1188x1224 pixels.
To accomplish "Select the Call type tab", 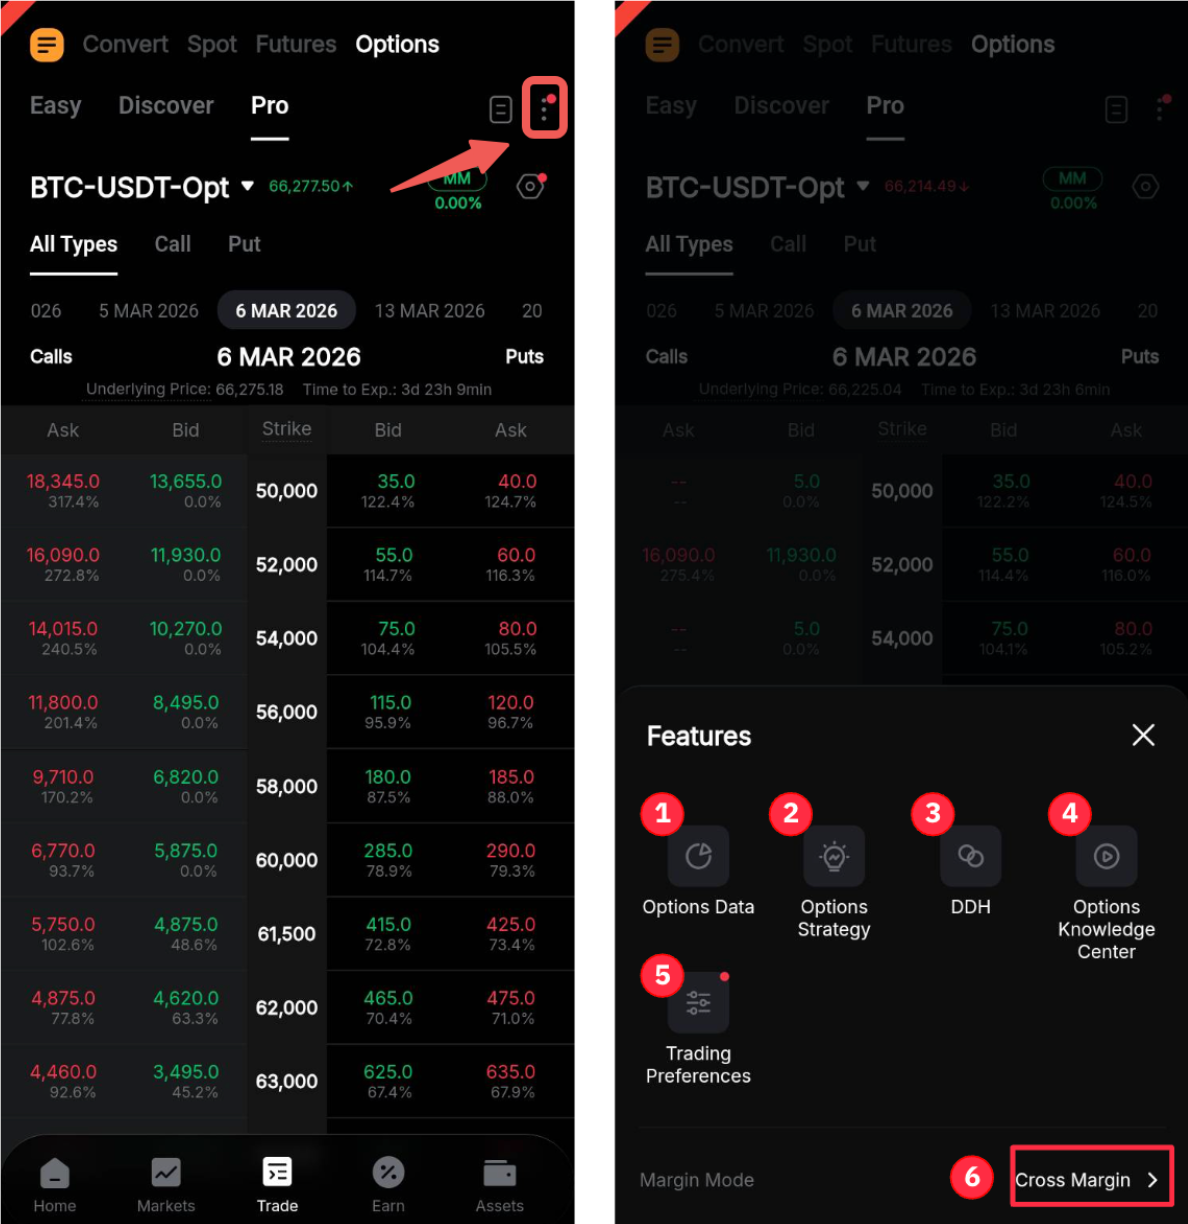I will [x=173, y=244].
